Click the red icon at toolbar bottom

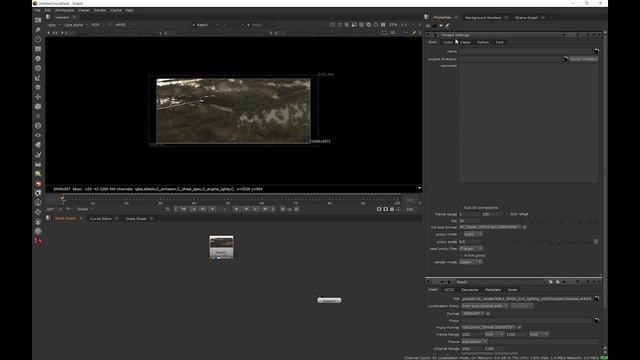(38, 241)
